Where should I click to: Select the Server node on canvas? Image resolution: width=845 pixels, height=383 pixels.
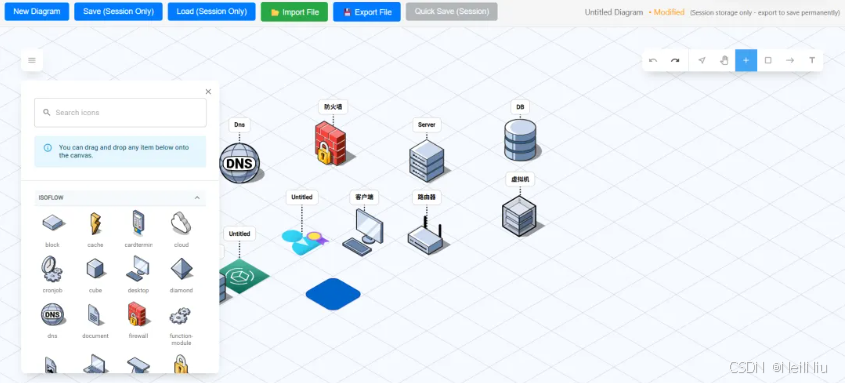427,161
